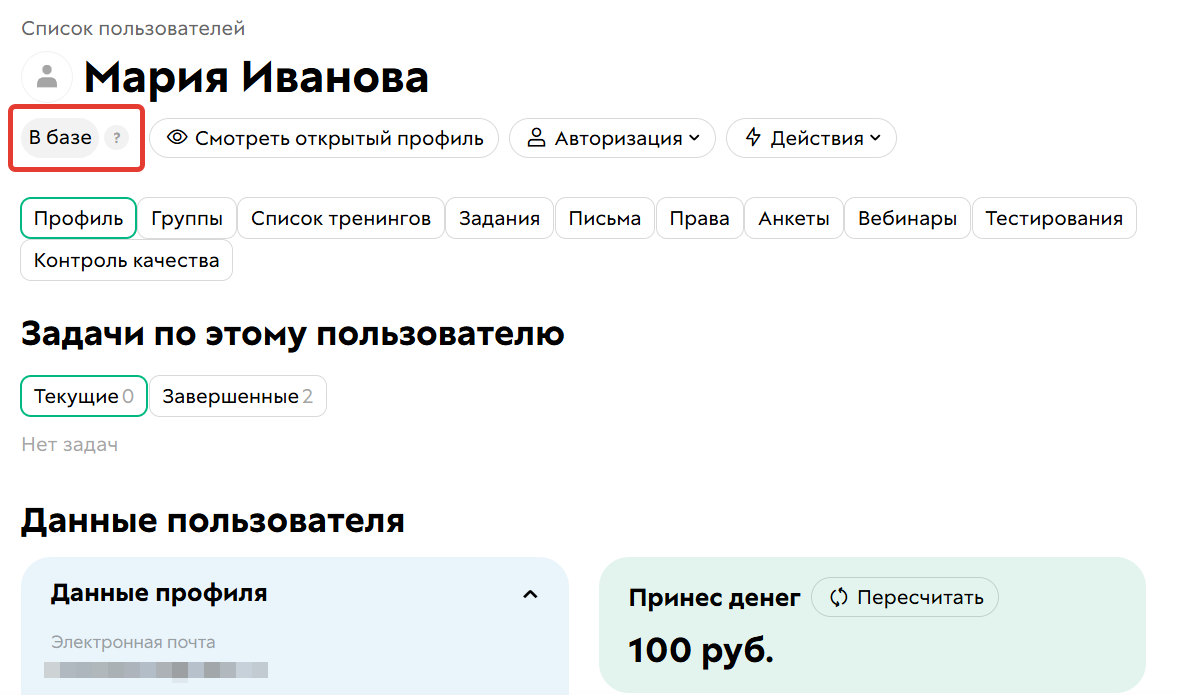Select the Вебинары tab

[906, 218]
